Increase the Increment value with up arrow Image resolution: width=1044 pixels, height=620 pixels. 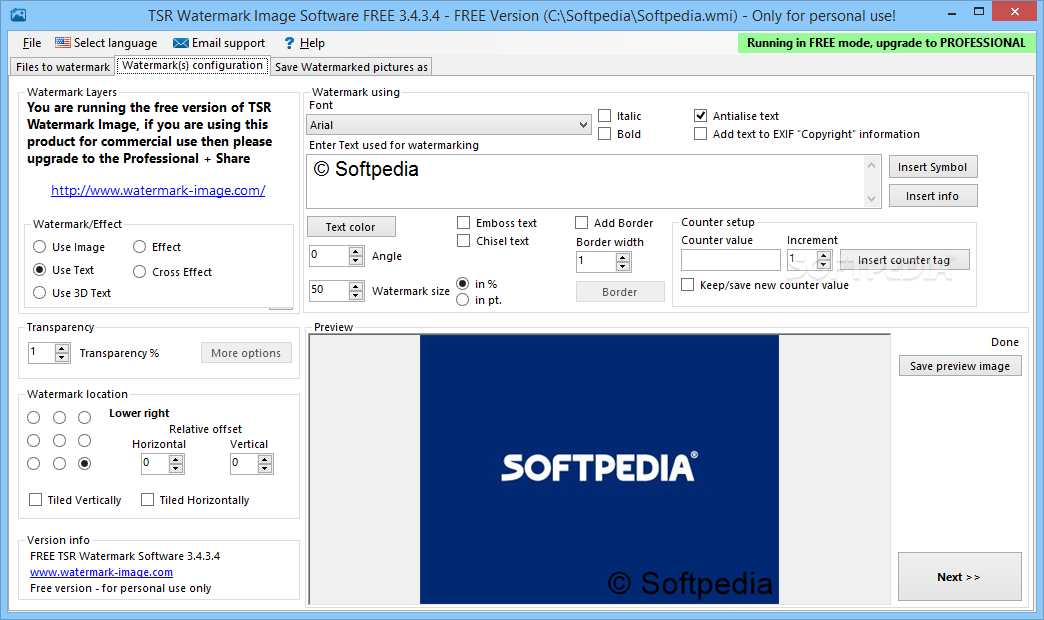click(824, 256)
